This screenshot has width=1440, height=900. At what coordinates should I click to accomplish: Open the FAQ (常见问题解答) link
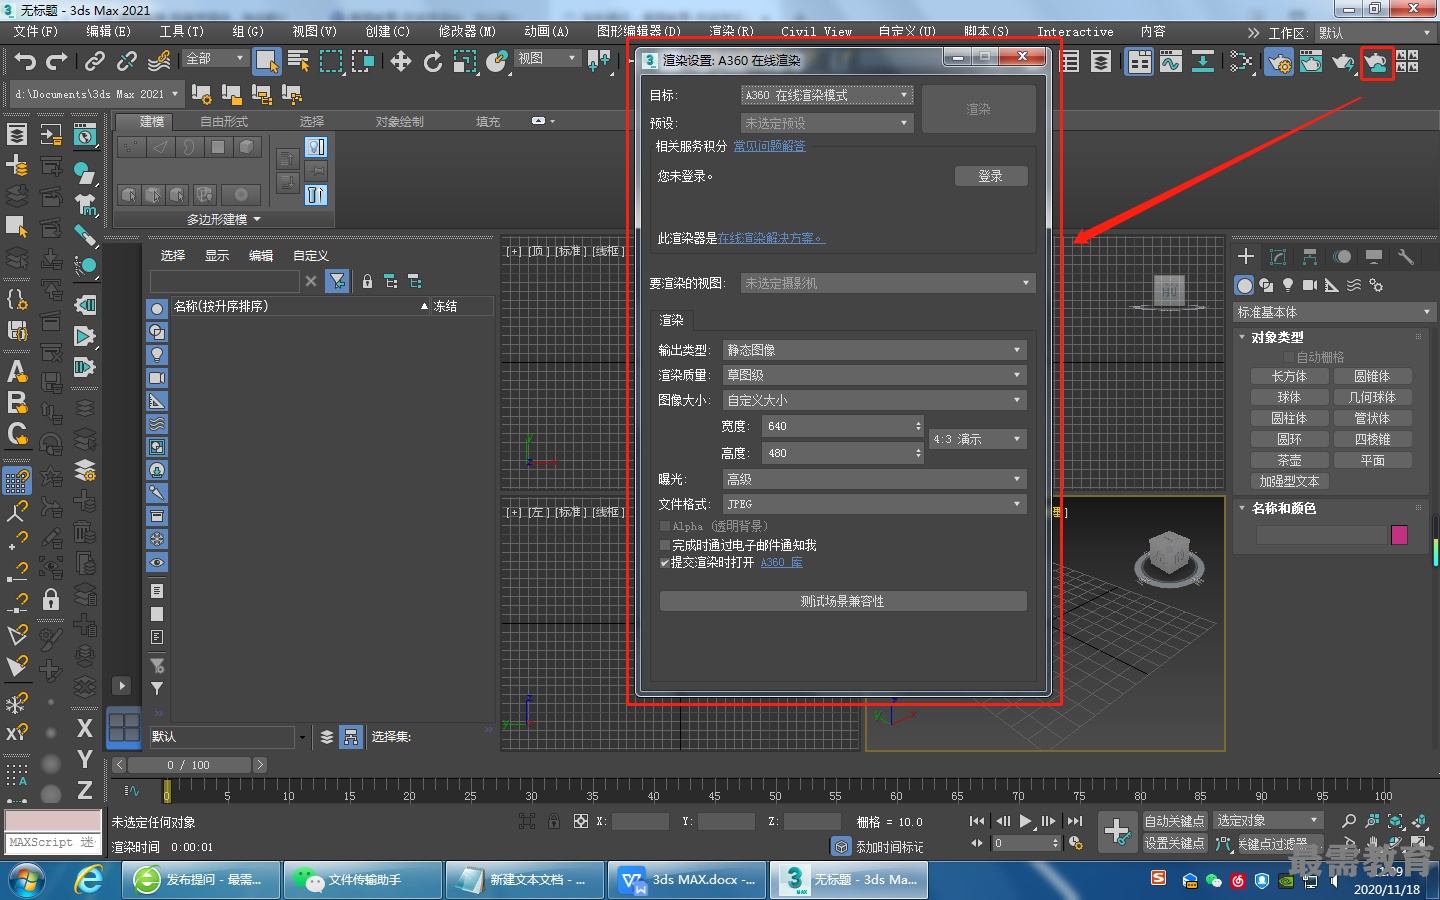[769, 146]
